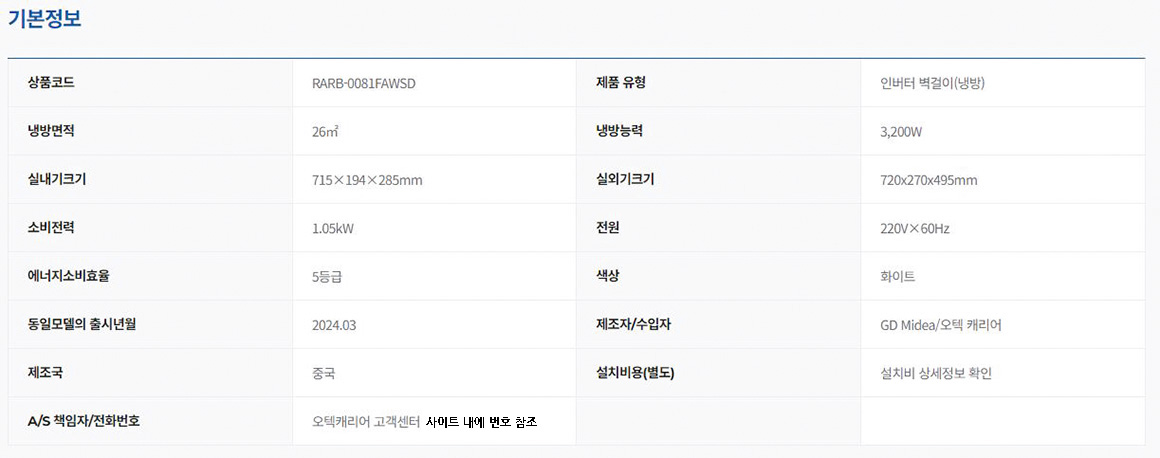Image resolution: width=1160 pixels, height=458 pixels.
Task: Click the 오텍캐리어 고객센터 text
Action: pyautogui.click(x=365, y=422)
